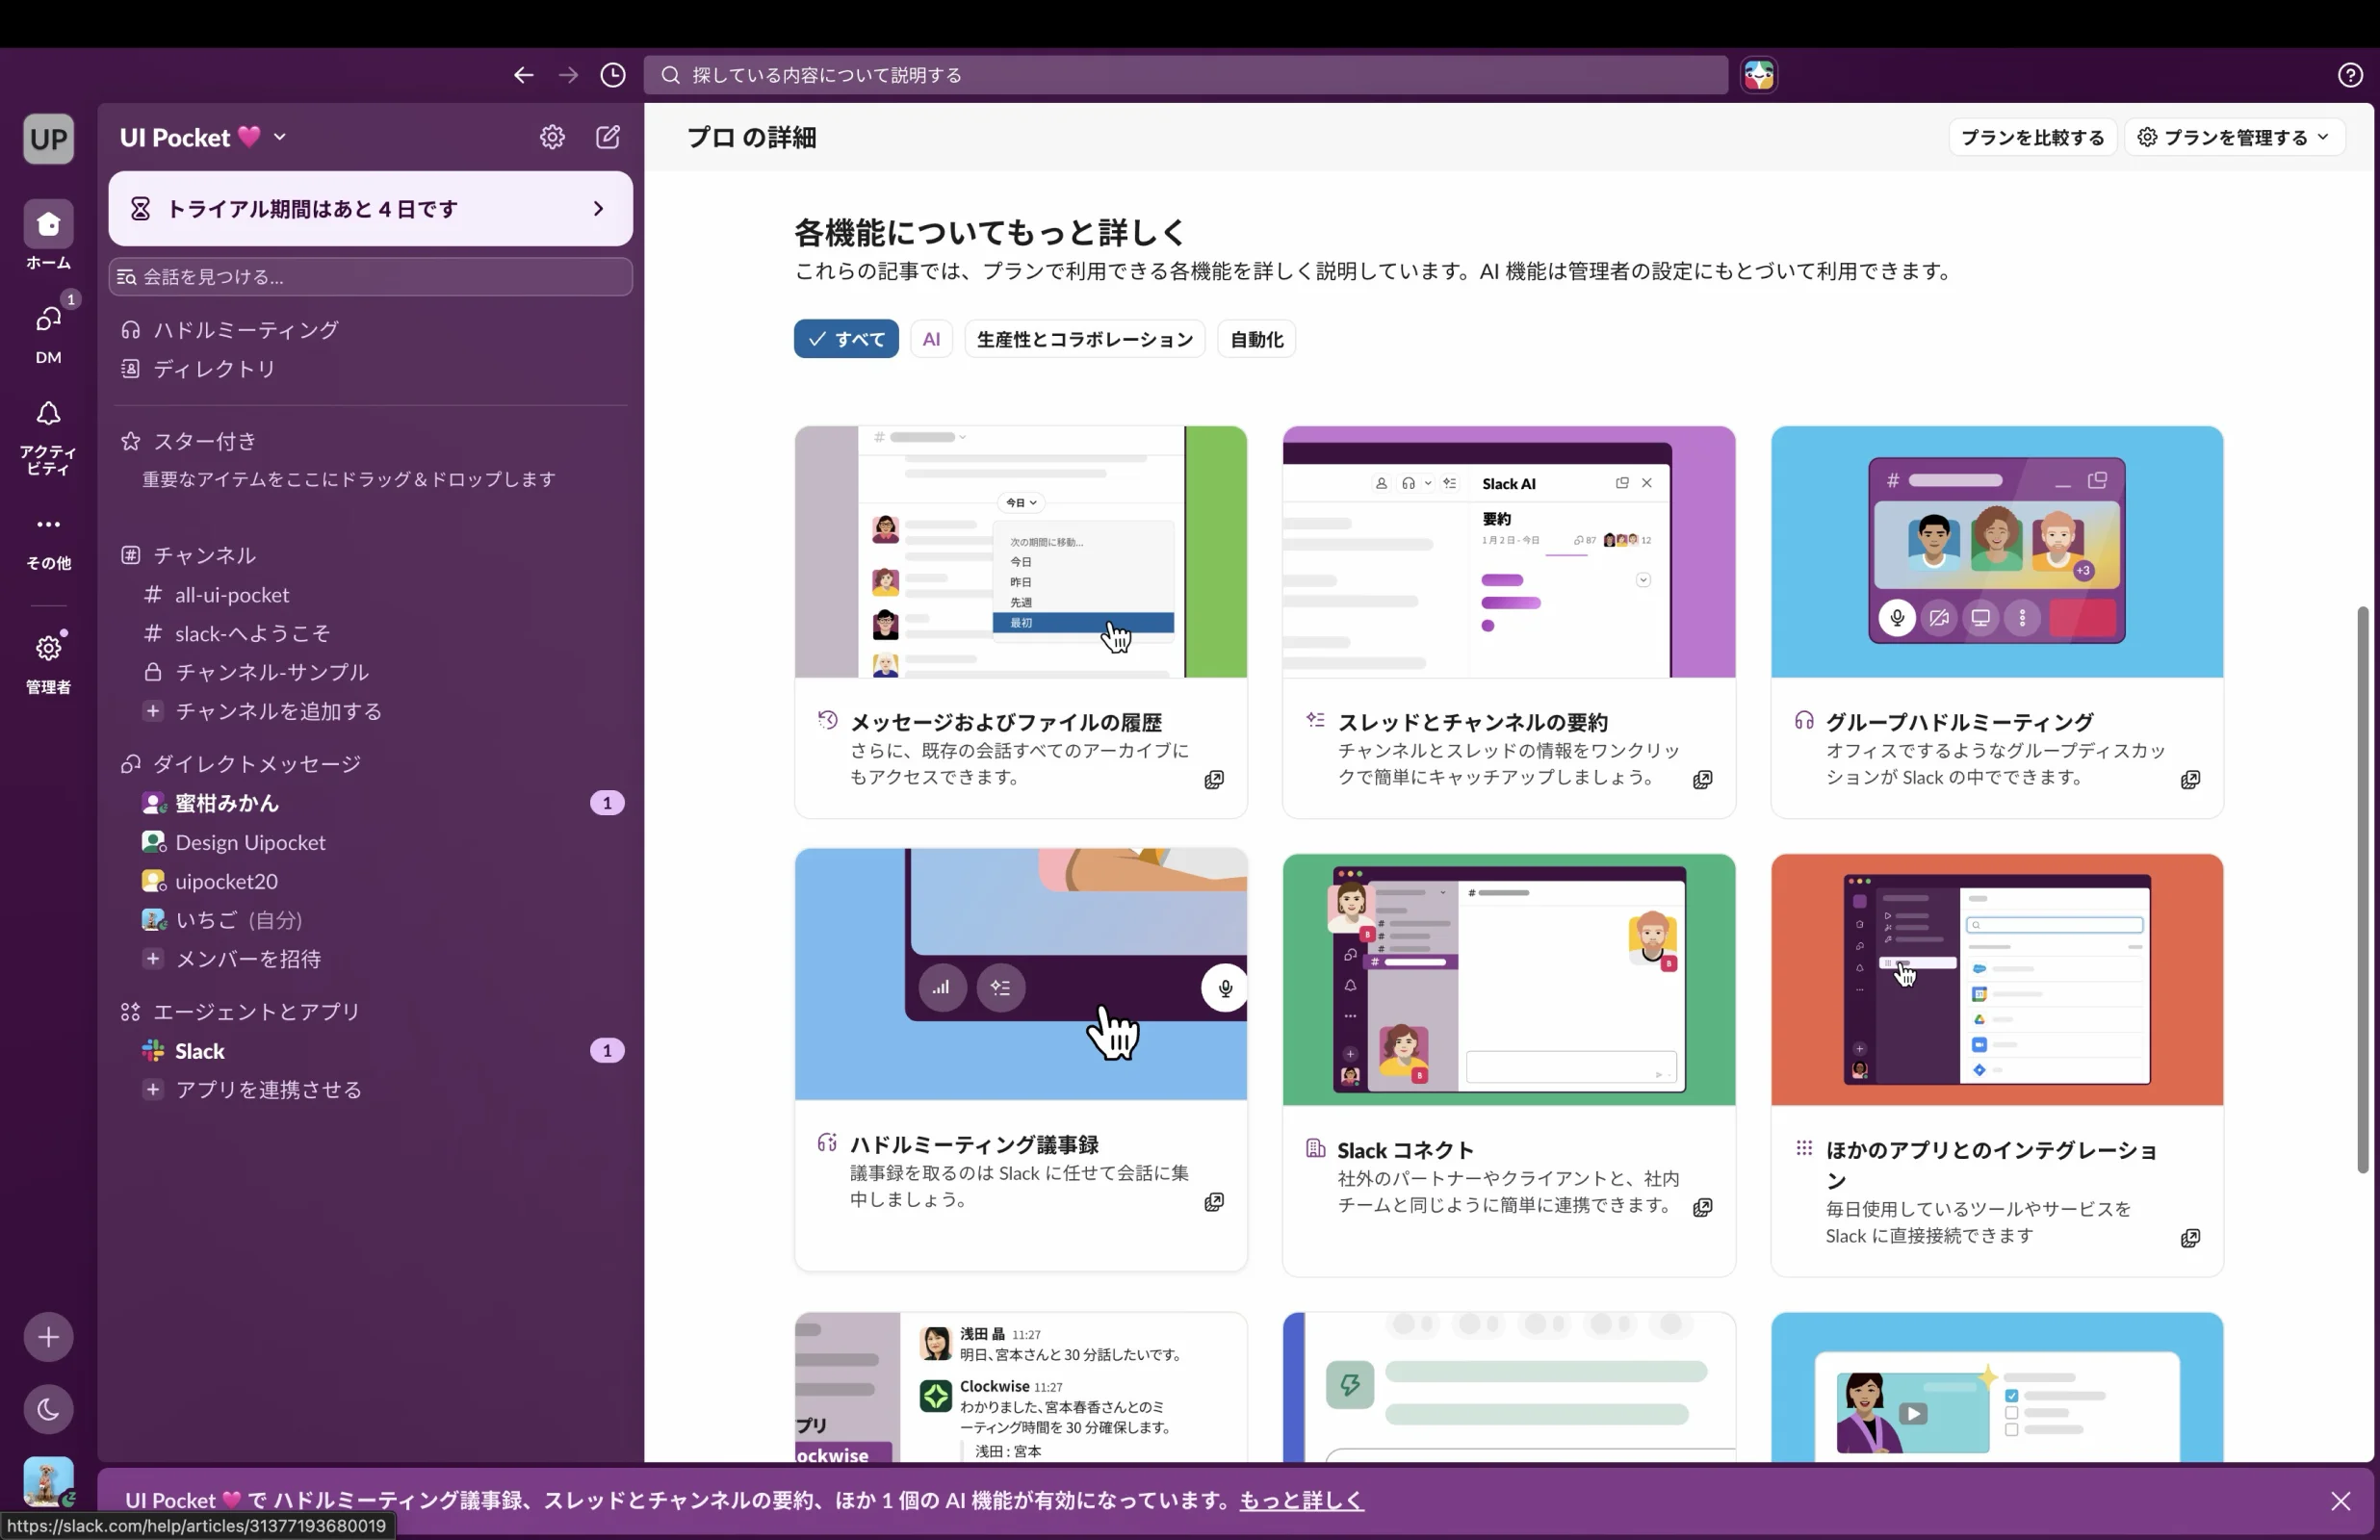This screenshot has height=1540, width=2380.
Task: Open the グループハドルミーティング article link icon
Action: click(2190, 780)
